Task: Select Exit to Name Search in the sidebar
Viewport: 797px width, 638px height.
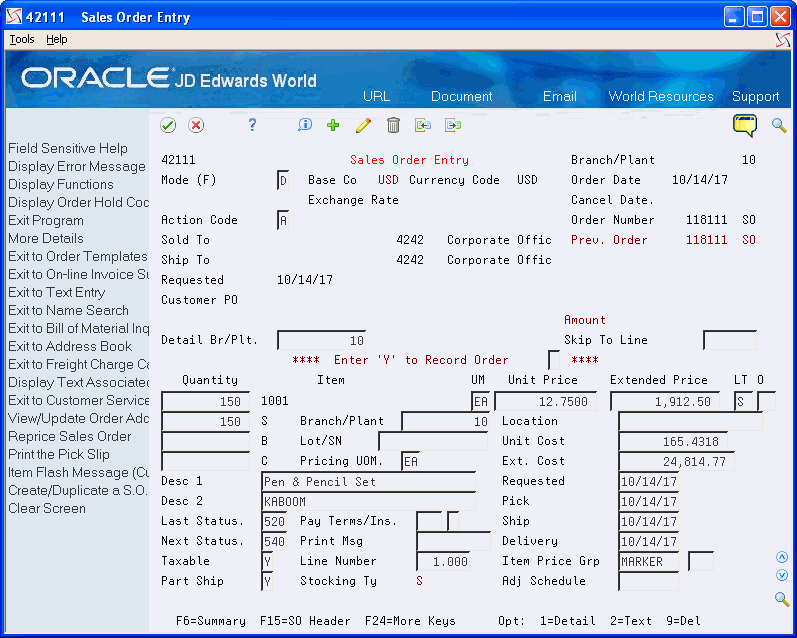Action: (68, 310)
